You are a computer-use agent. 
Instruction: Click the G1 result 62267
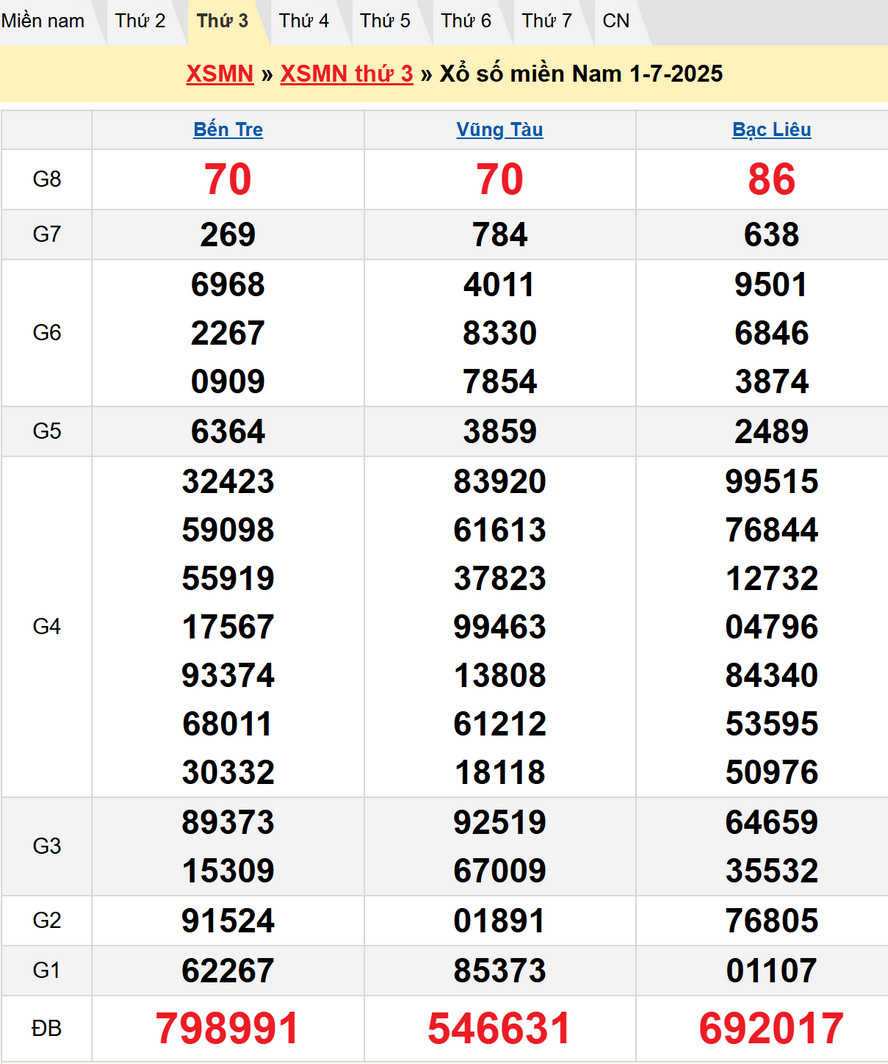coord(228,970)
